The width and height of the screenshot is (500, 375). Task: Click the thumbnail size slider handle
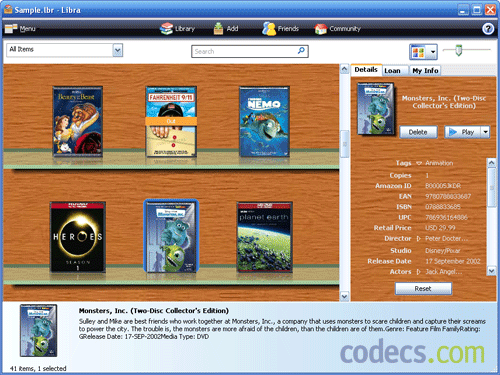point(459,50)
